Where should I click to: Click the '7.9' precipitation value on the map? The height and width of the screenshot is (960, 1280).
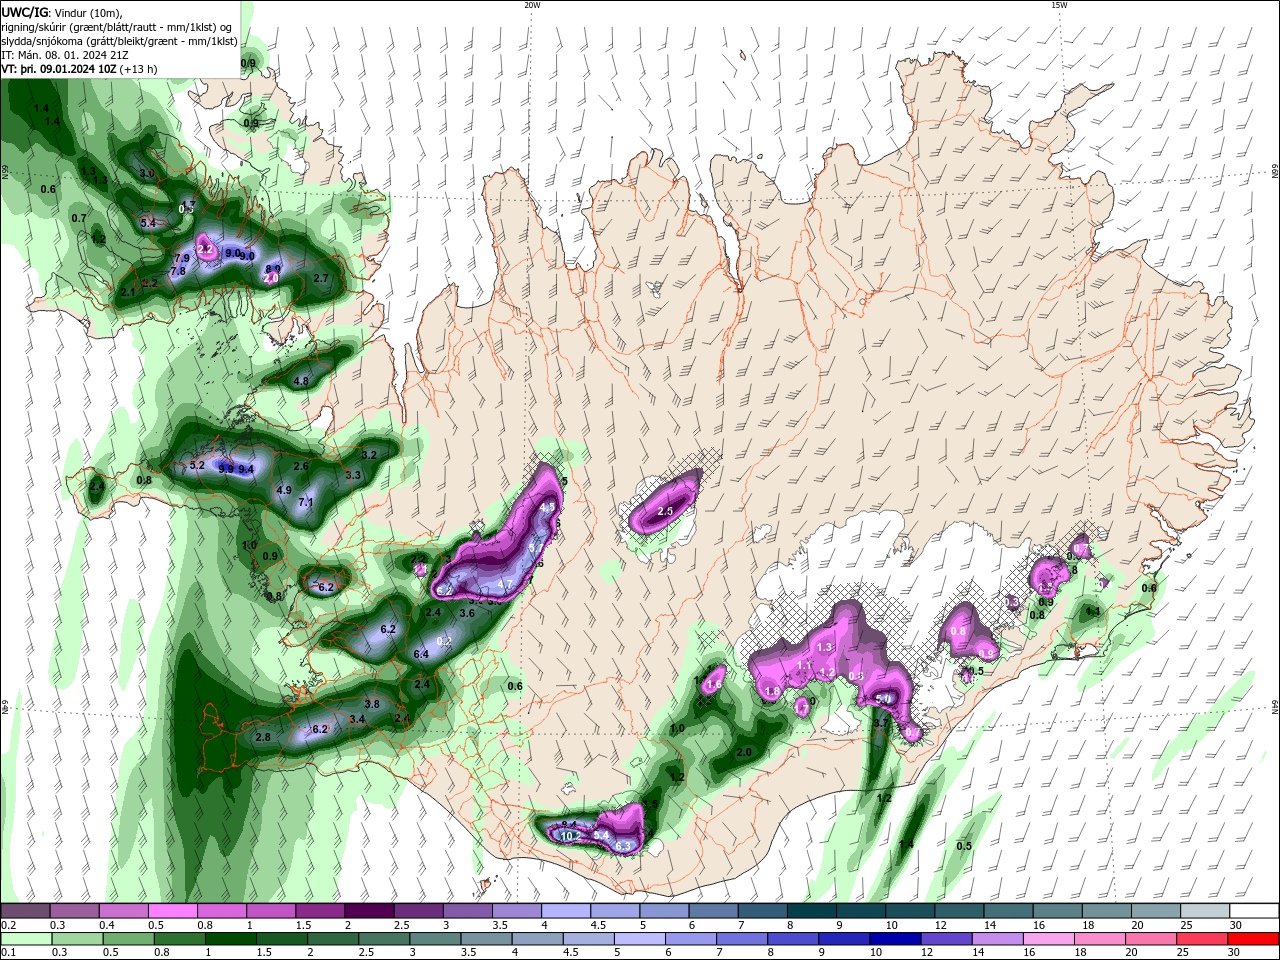182,259
